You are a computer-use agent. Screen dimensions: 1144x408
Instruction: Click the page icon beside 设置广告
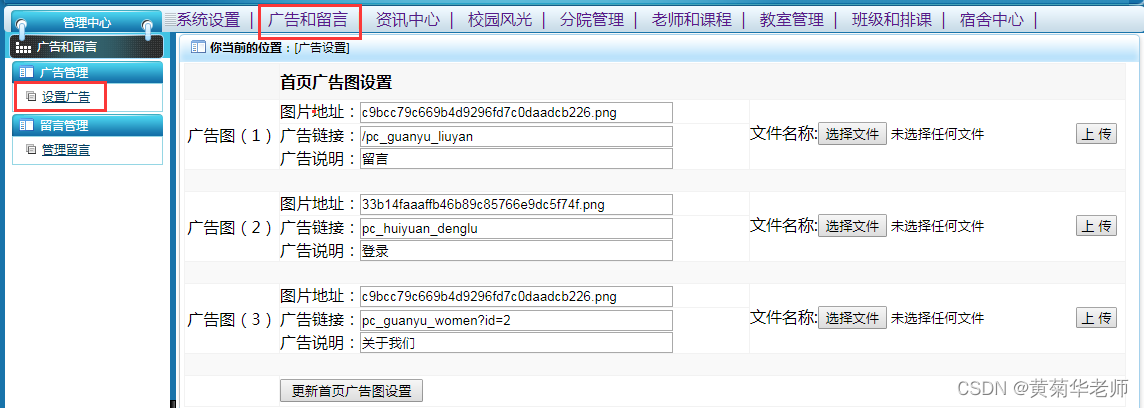click(31, 96)
